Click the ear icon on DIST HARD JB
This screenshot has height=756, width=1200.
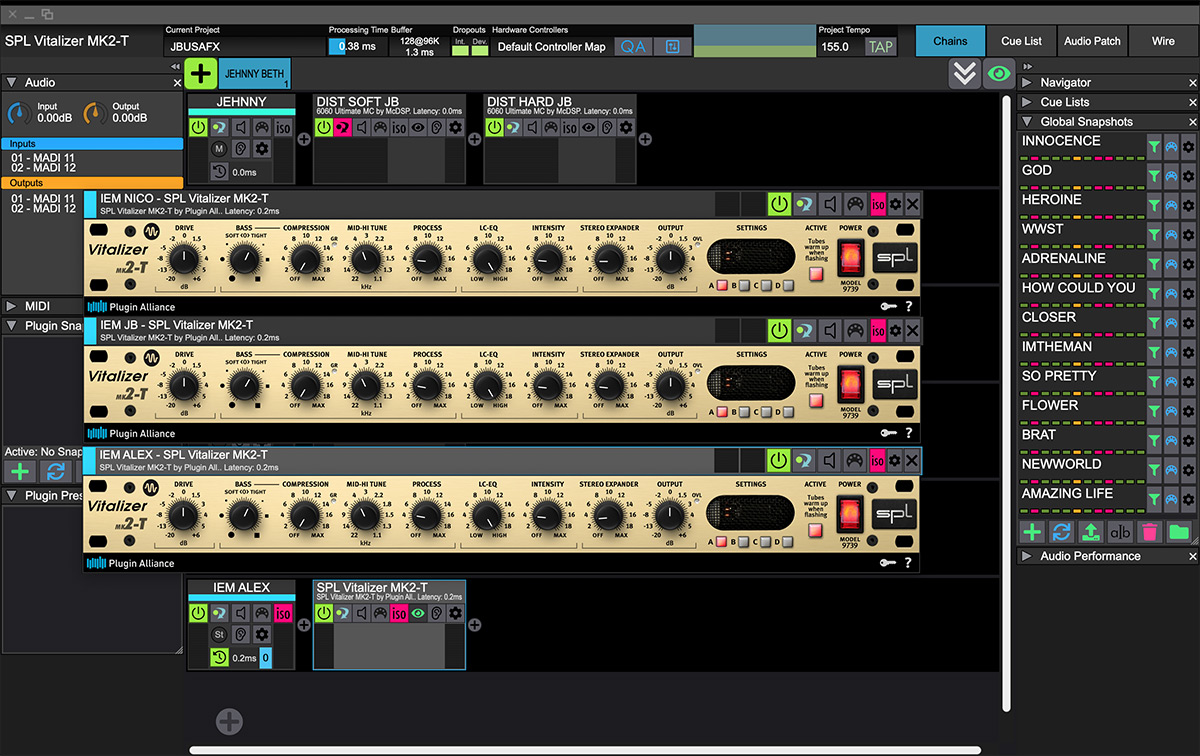tap(605, 128)
